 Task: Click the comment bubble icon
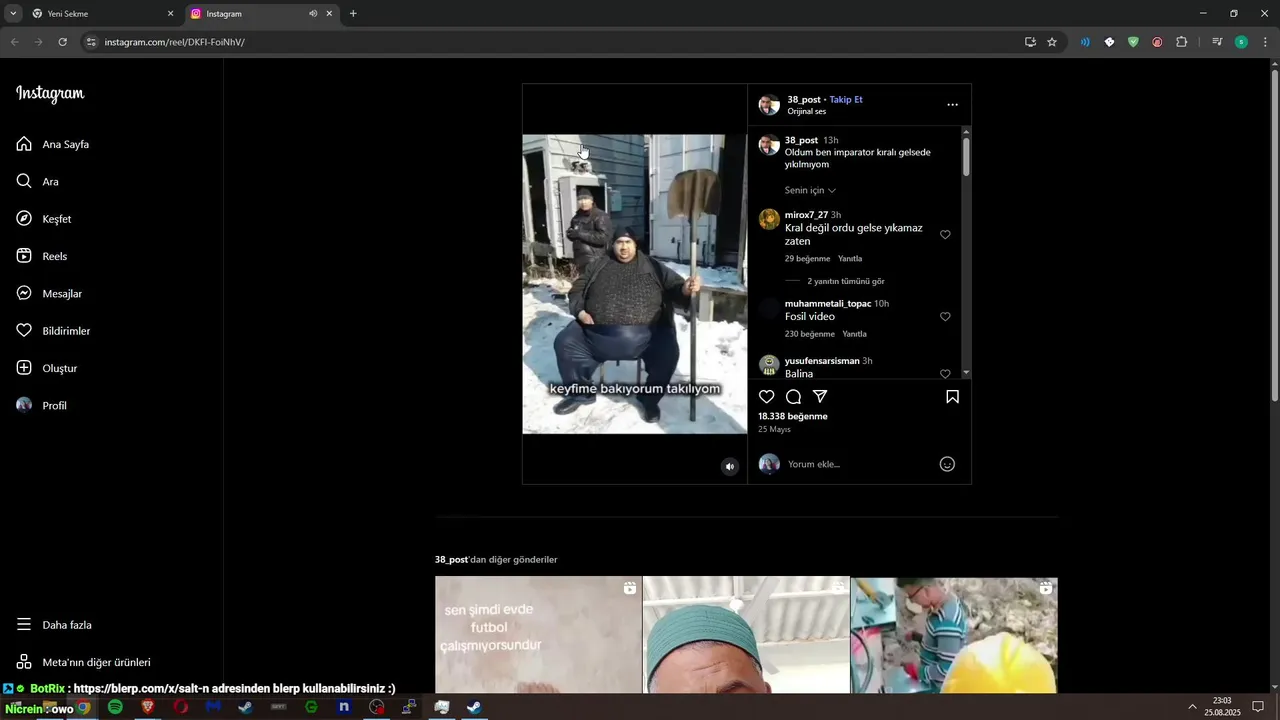pos(793,397)
